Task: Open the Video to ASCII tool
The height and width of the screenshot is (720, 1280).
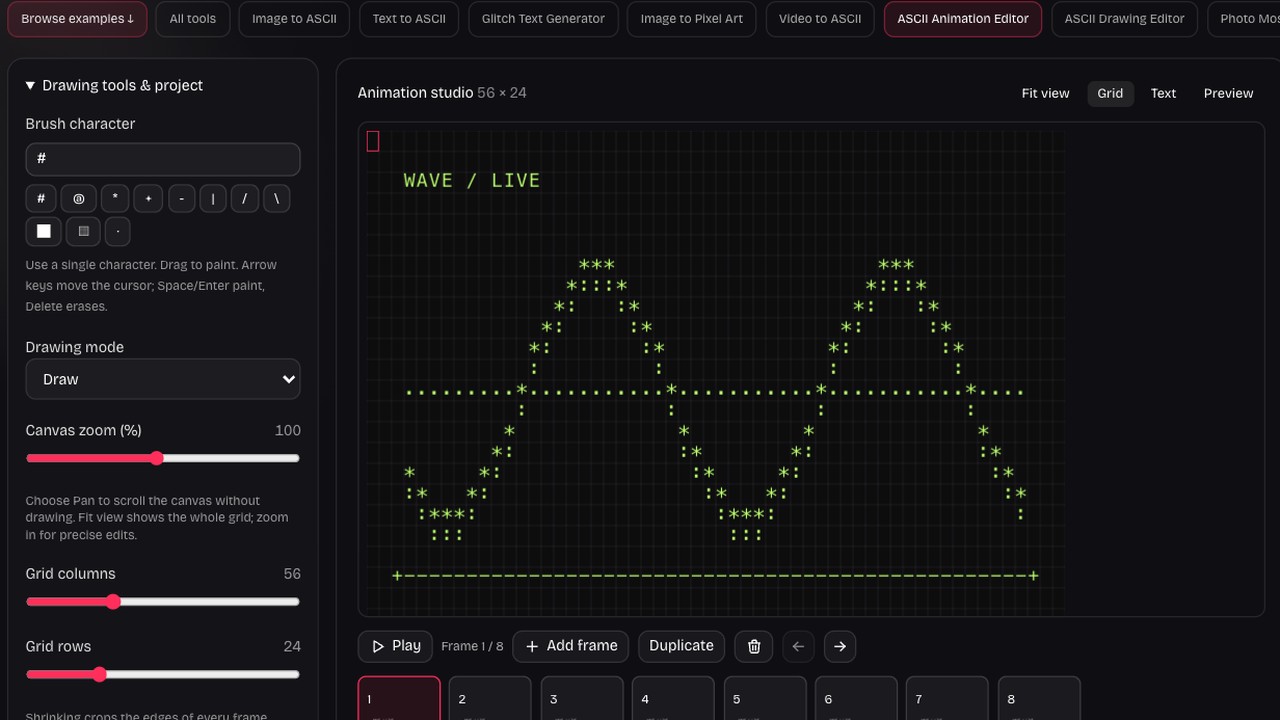Action: click(x=820, y=19)
